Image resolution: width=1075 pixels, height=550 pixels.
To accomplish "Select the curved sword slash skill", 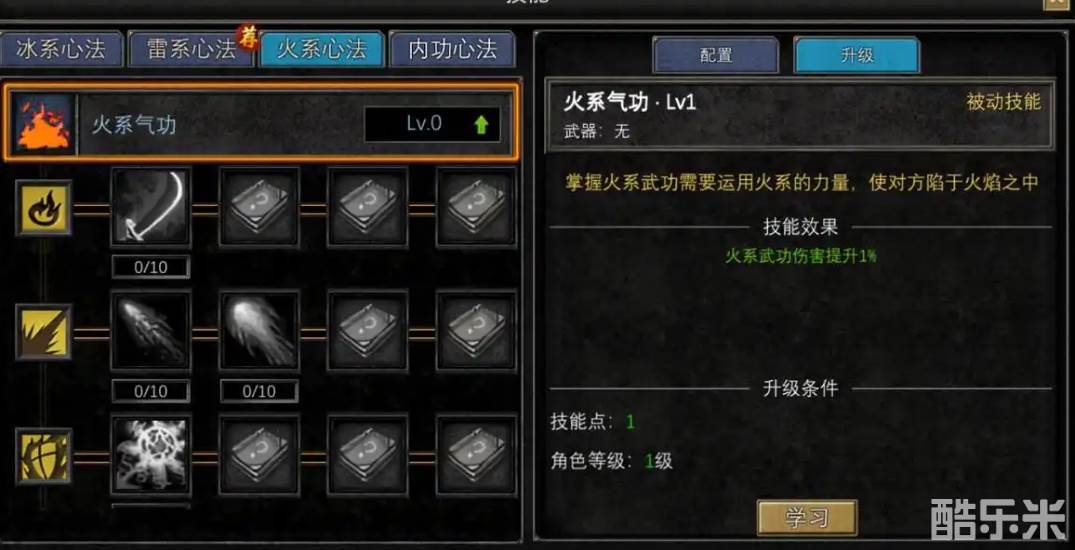I will (x=151, y=207).
